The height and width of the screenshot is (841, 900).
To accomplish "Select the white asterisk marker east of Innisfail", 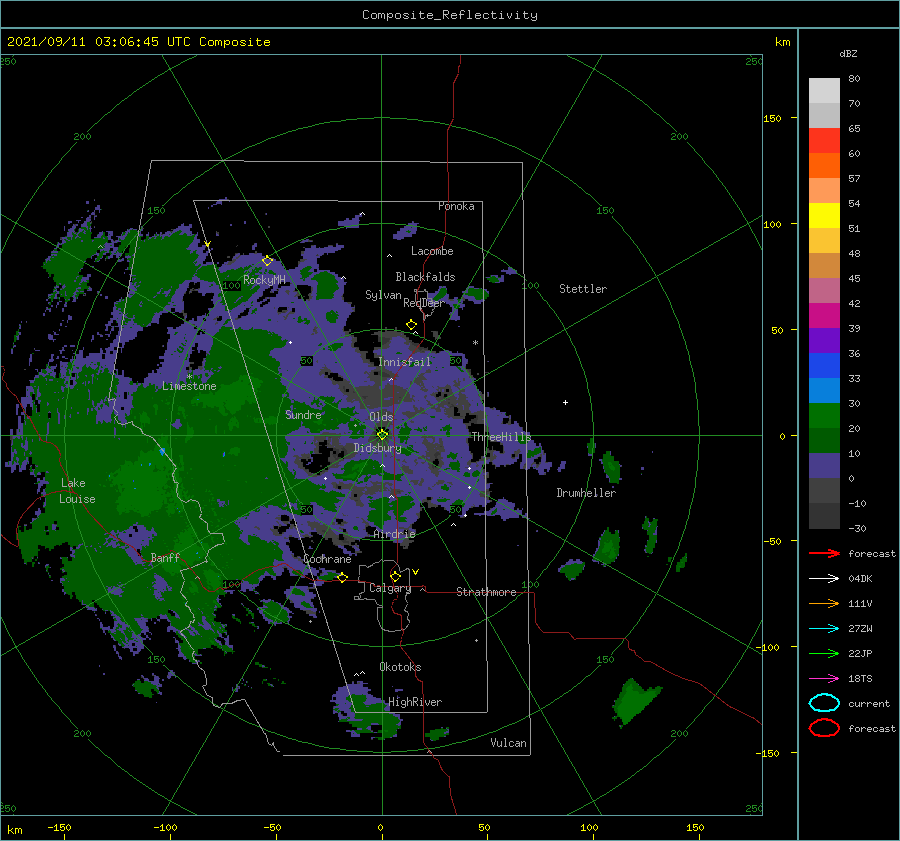I will [475, 343].
